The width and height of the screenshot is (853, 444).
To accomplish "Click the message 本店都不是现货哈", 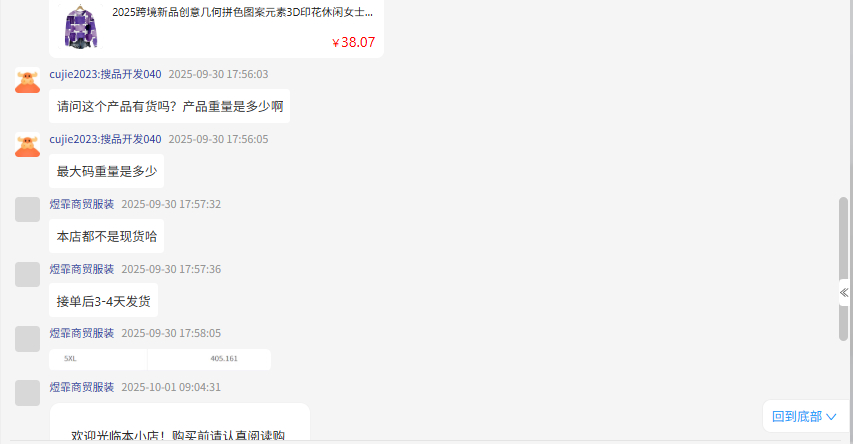I will pos(107,236).
